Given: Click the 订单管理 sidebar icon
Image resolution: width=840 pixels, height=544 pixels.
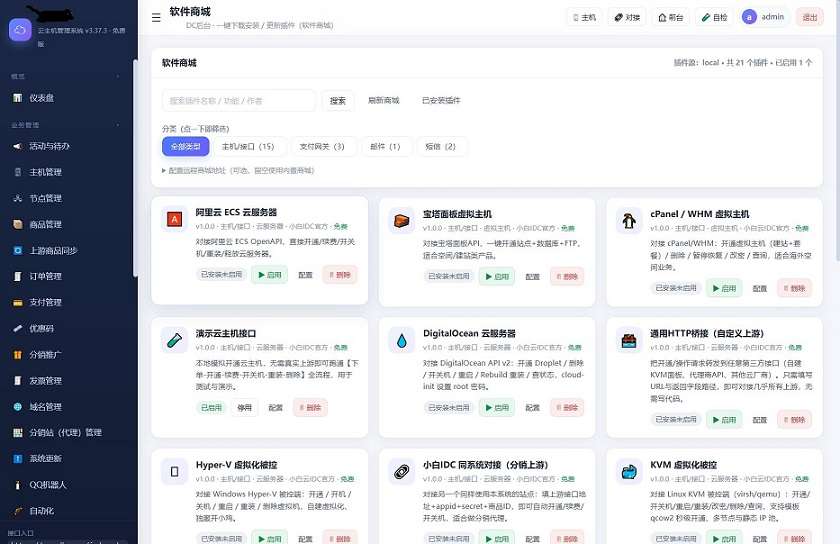Looking at the screenshot, I should 18,277.
